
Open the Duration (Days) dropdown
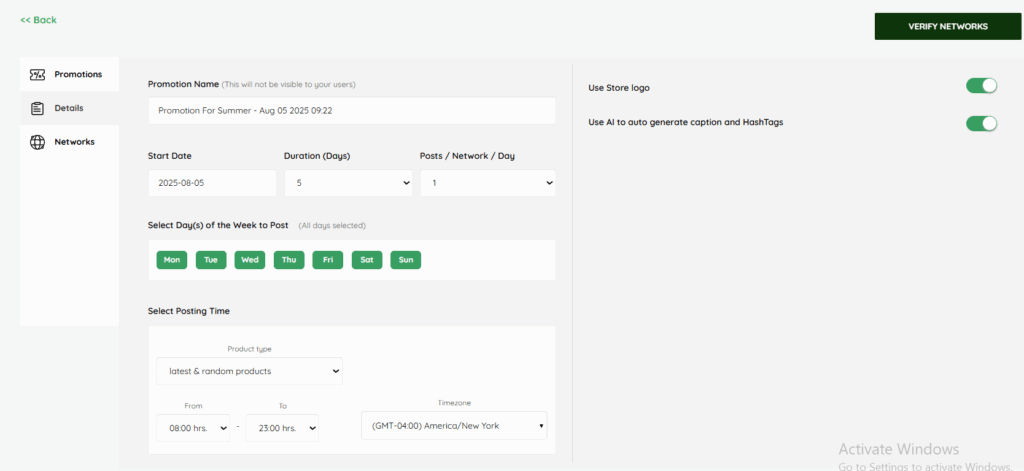click(x=347, y=183)
